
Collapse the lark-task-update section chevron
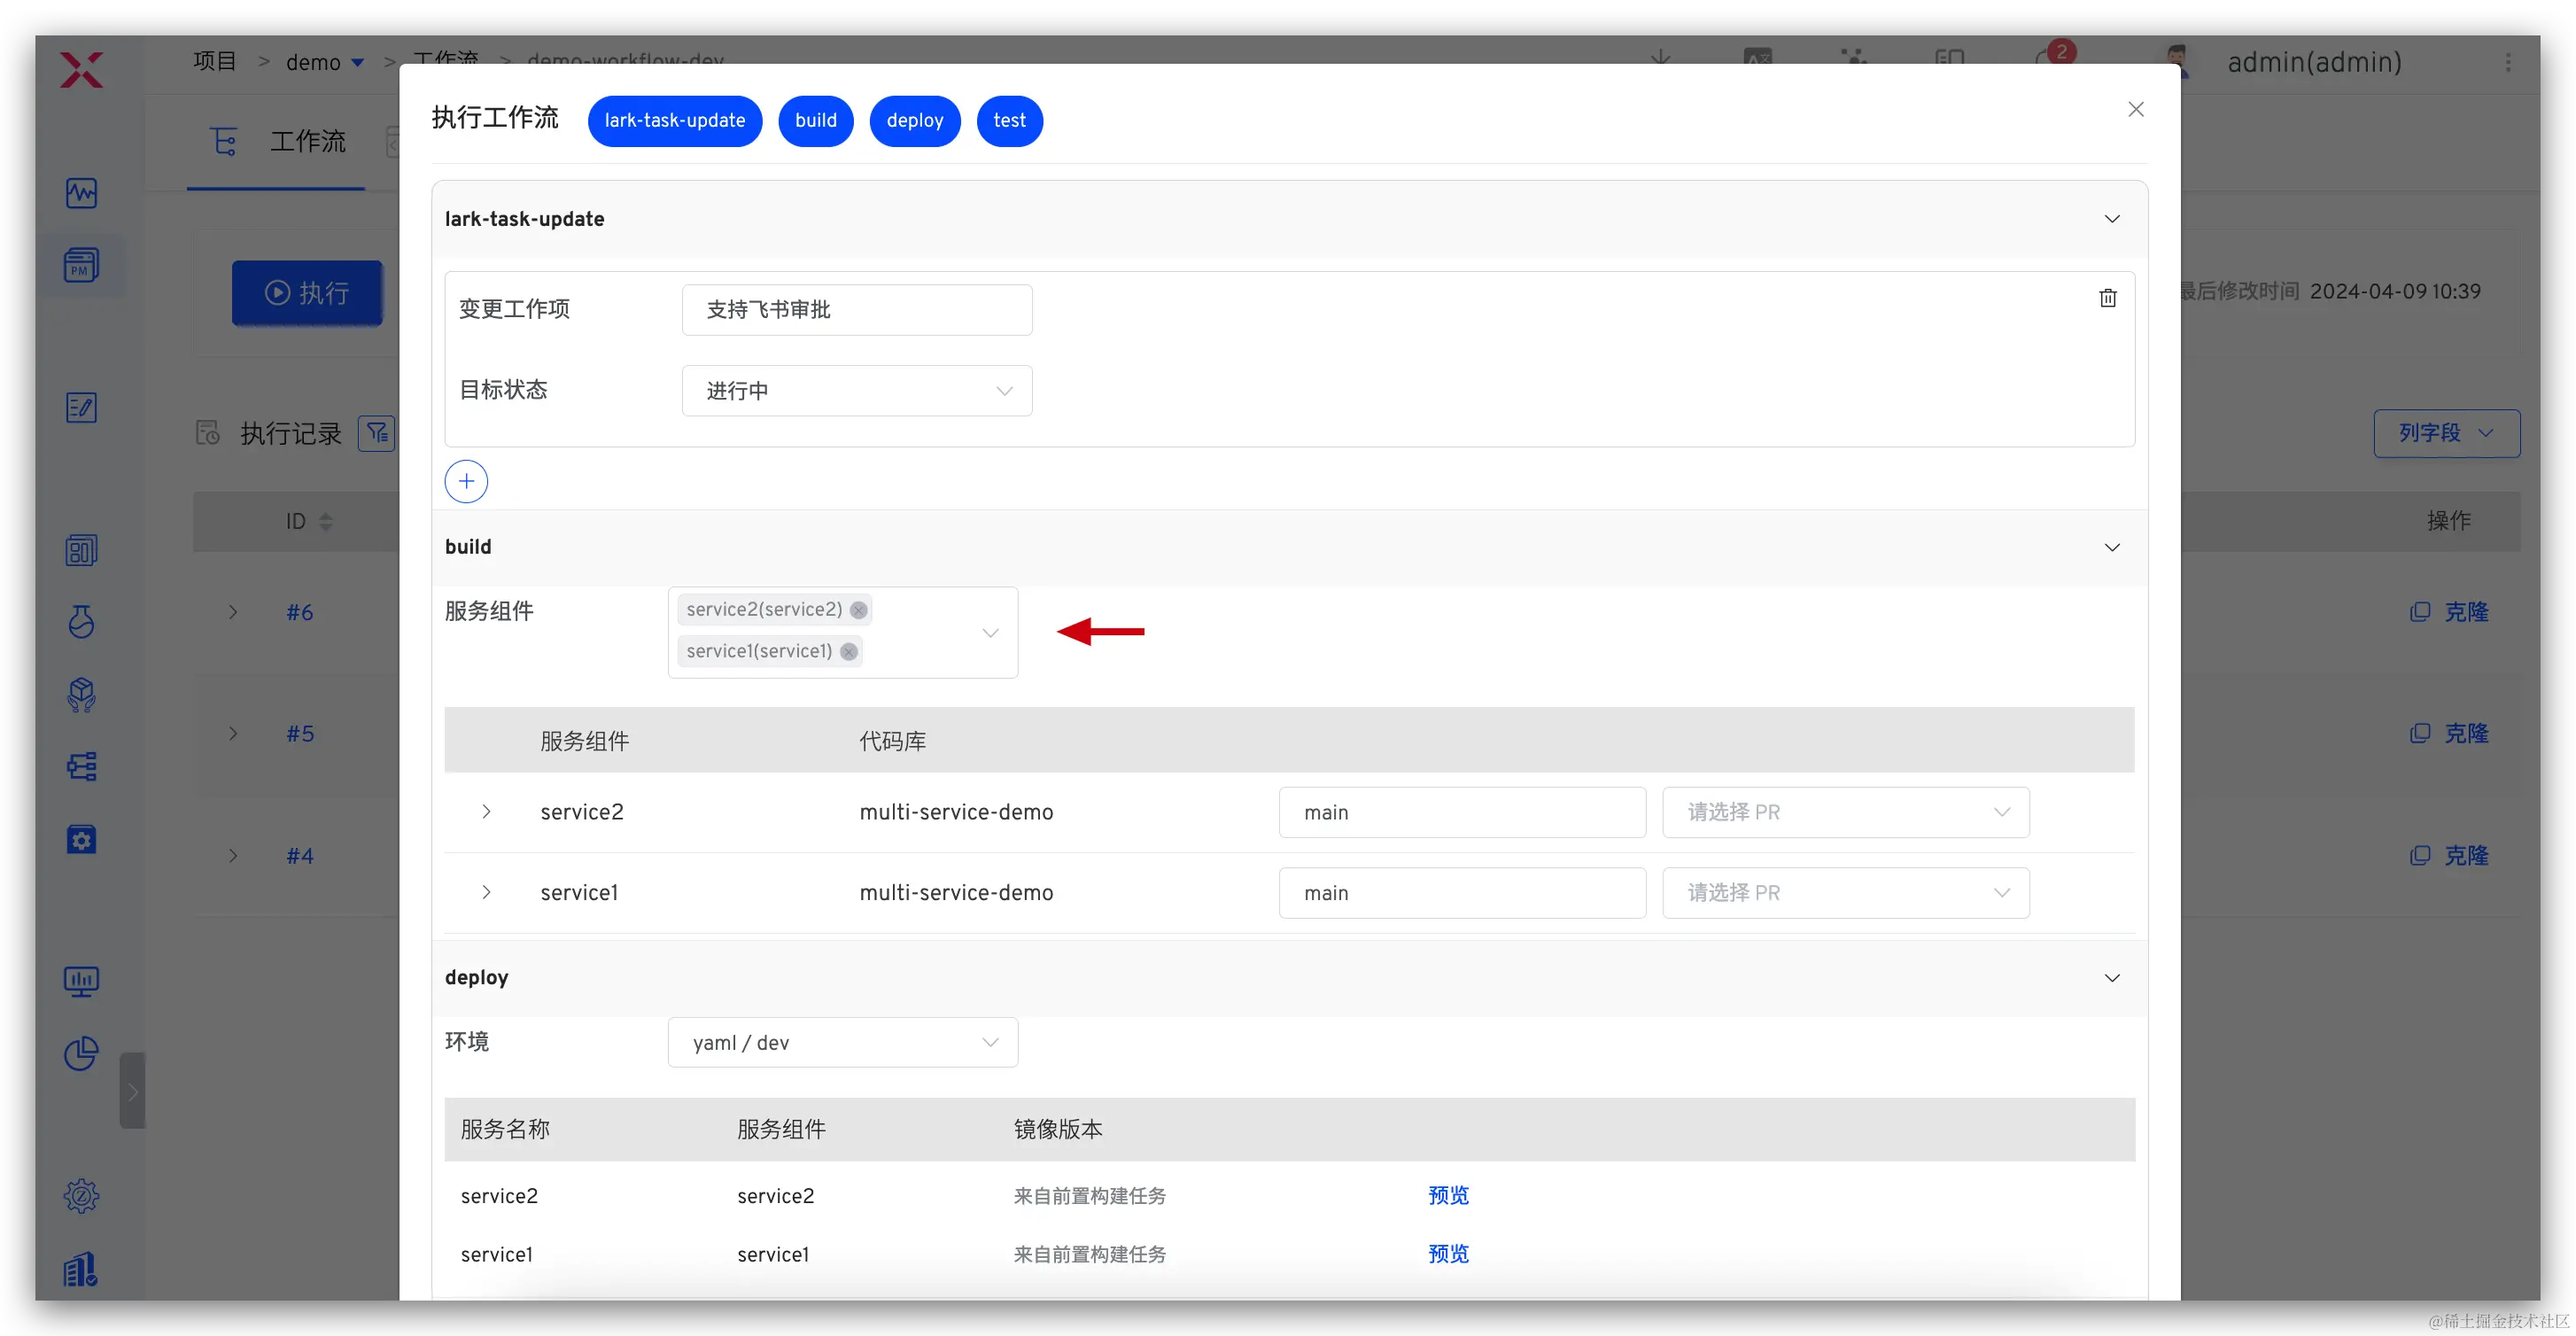2111,219
